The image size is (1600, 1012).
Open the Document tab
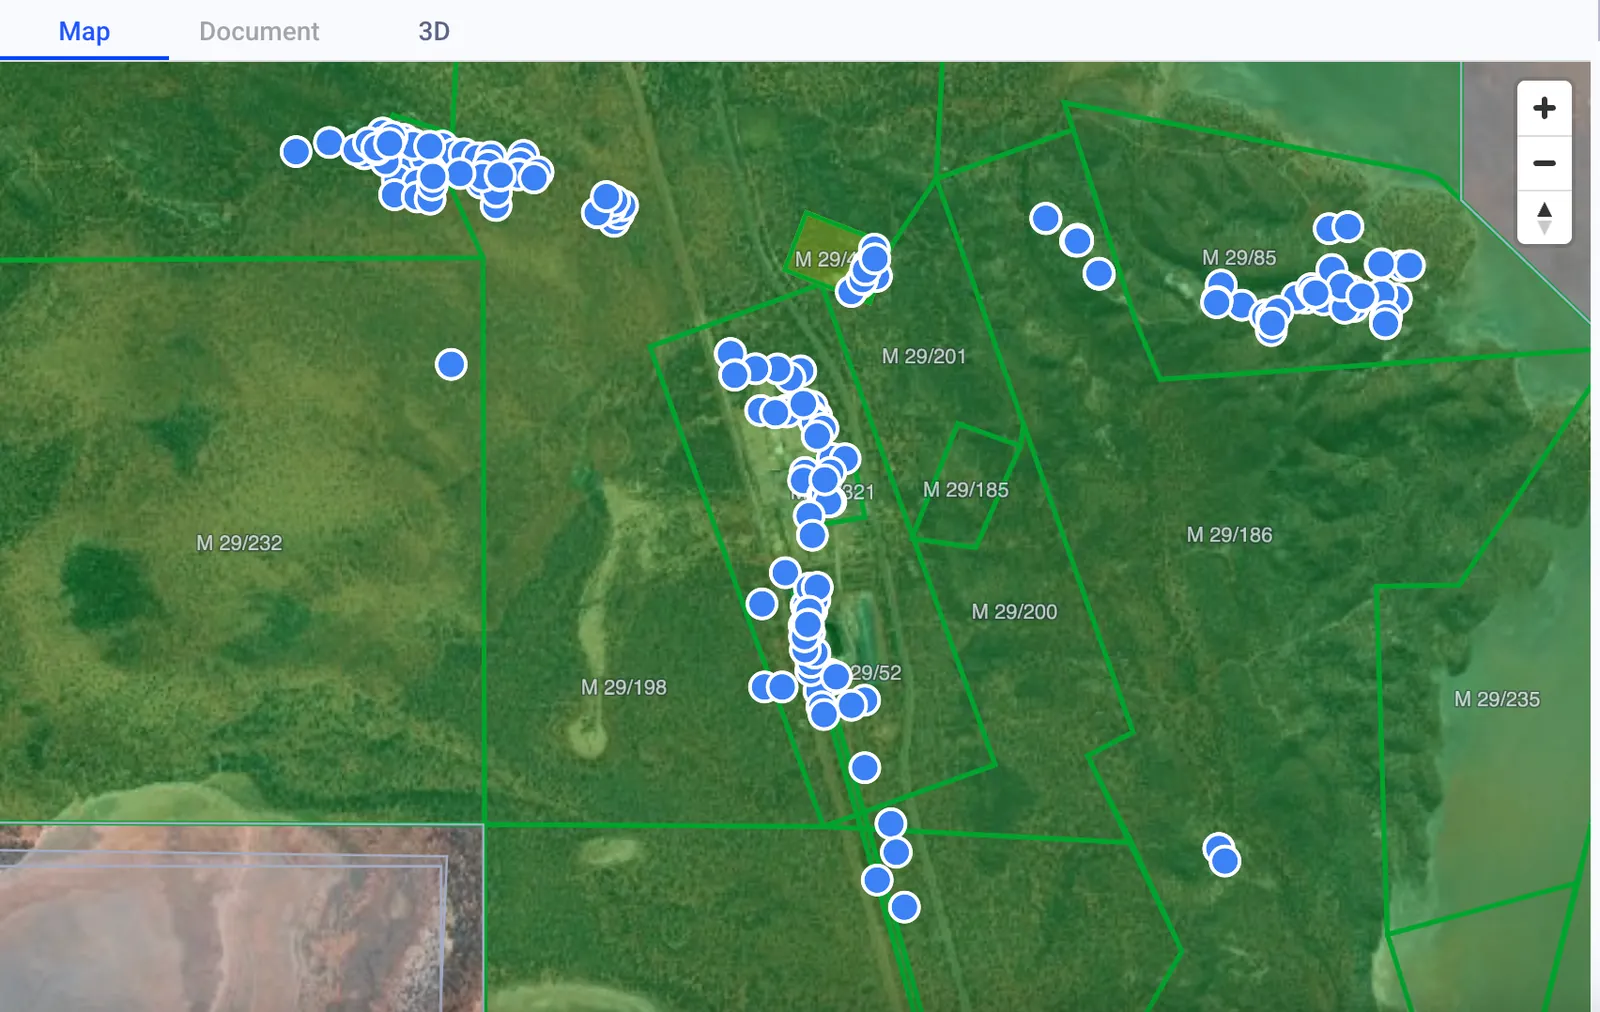pyautogui.click(x=259, y=31)
